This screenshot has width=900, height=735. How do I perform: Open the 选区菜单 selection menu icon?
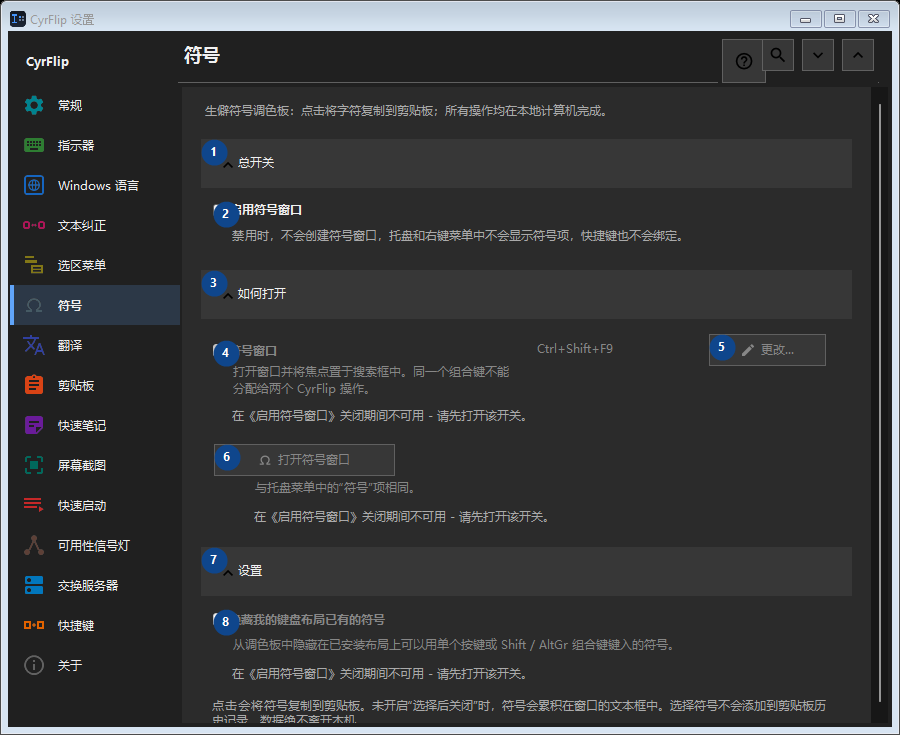(34, 265)
